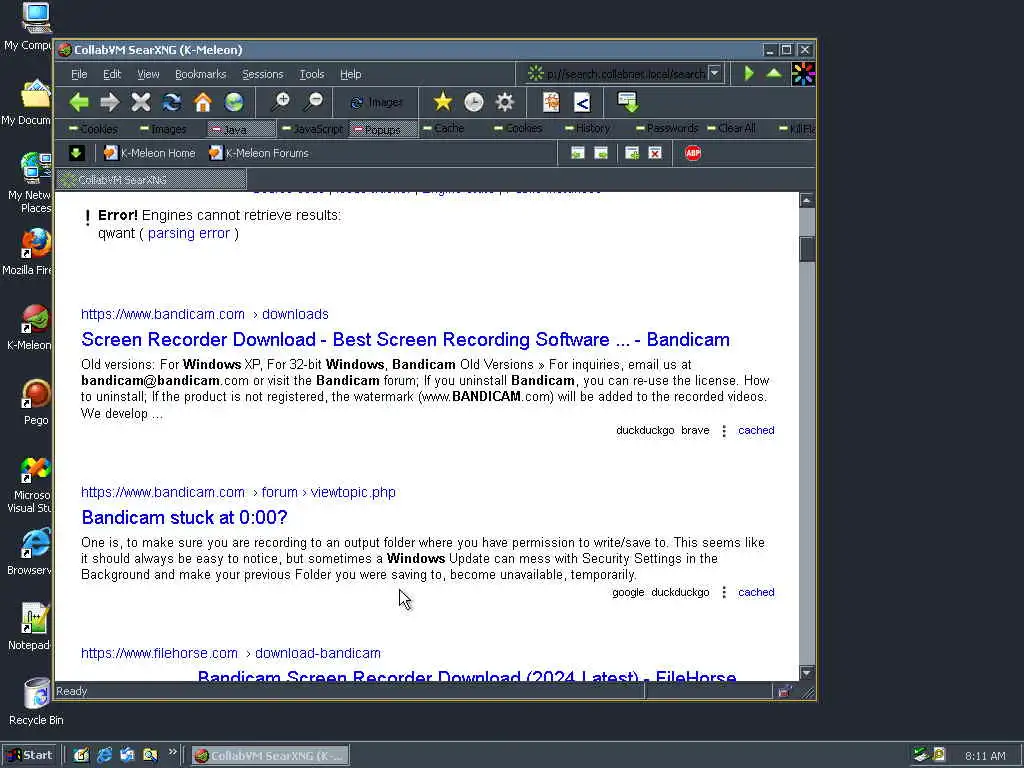Click the globe search icon in toolbar
Screen dimensions: 1024x768
(234, 102)
